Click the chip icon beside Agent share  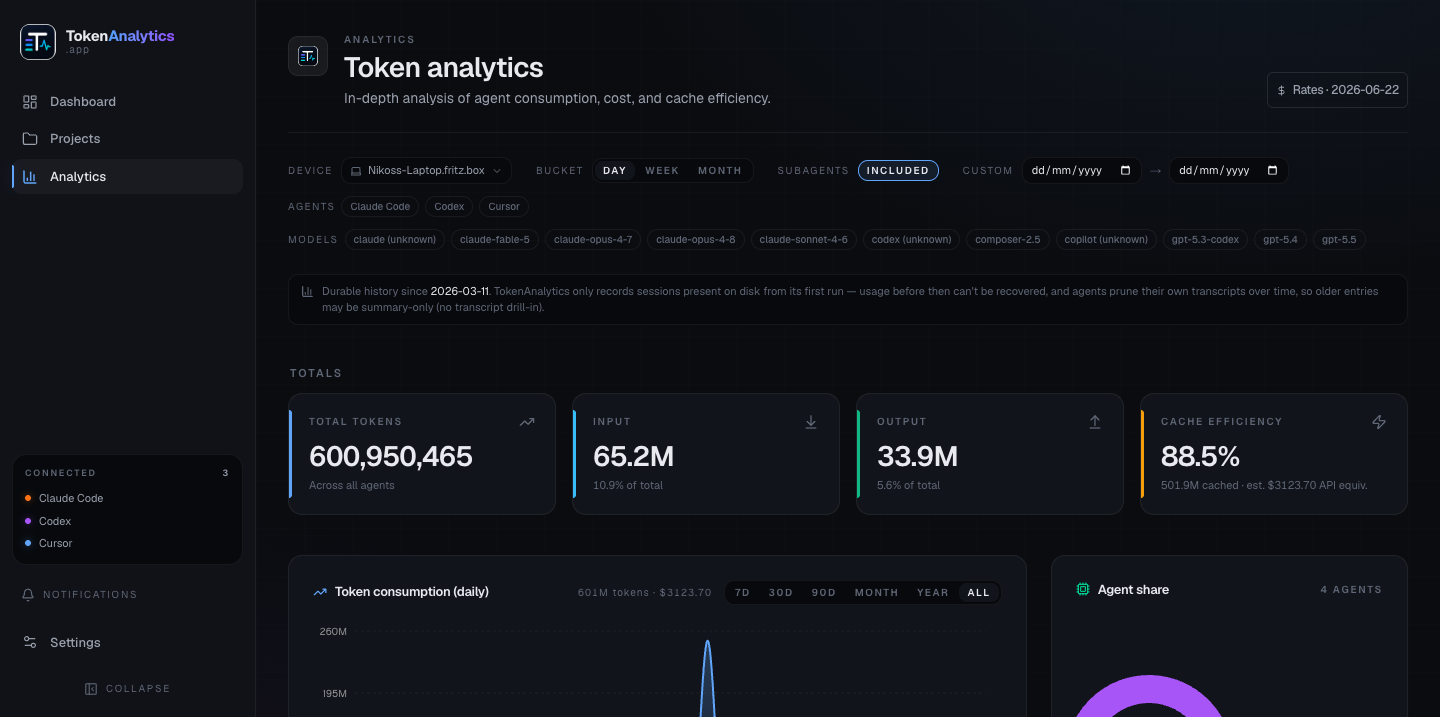[x=1083, y=590]
